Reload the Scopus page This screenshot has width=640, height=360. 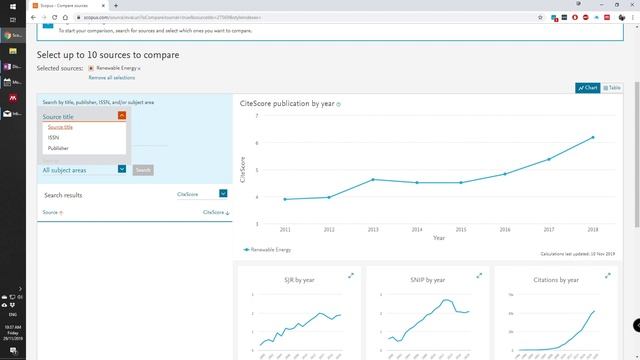point(55,18)
